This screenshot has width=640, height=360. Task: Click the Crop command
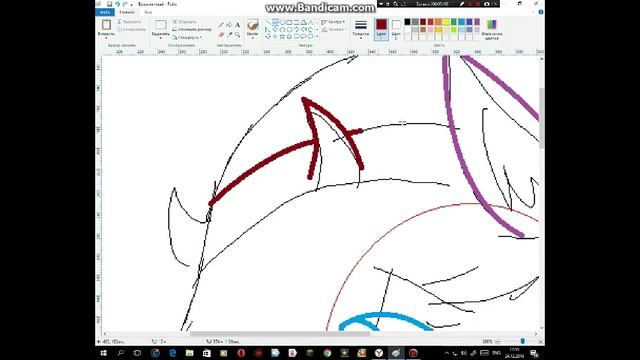(185, 22)
